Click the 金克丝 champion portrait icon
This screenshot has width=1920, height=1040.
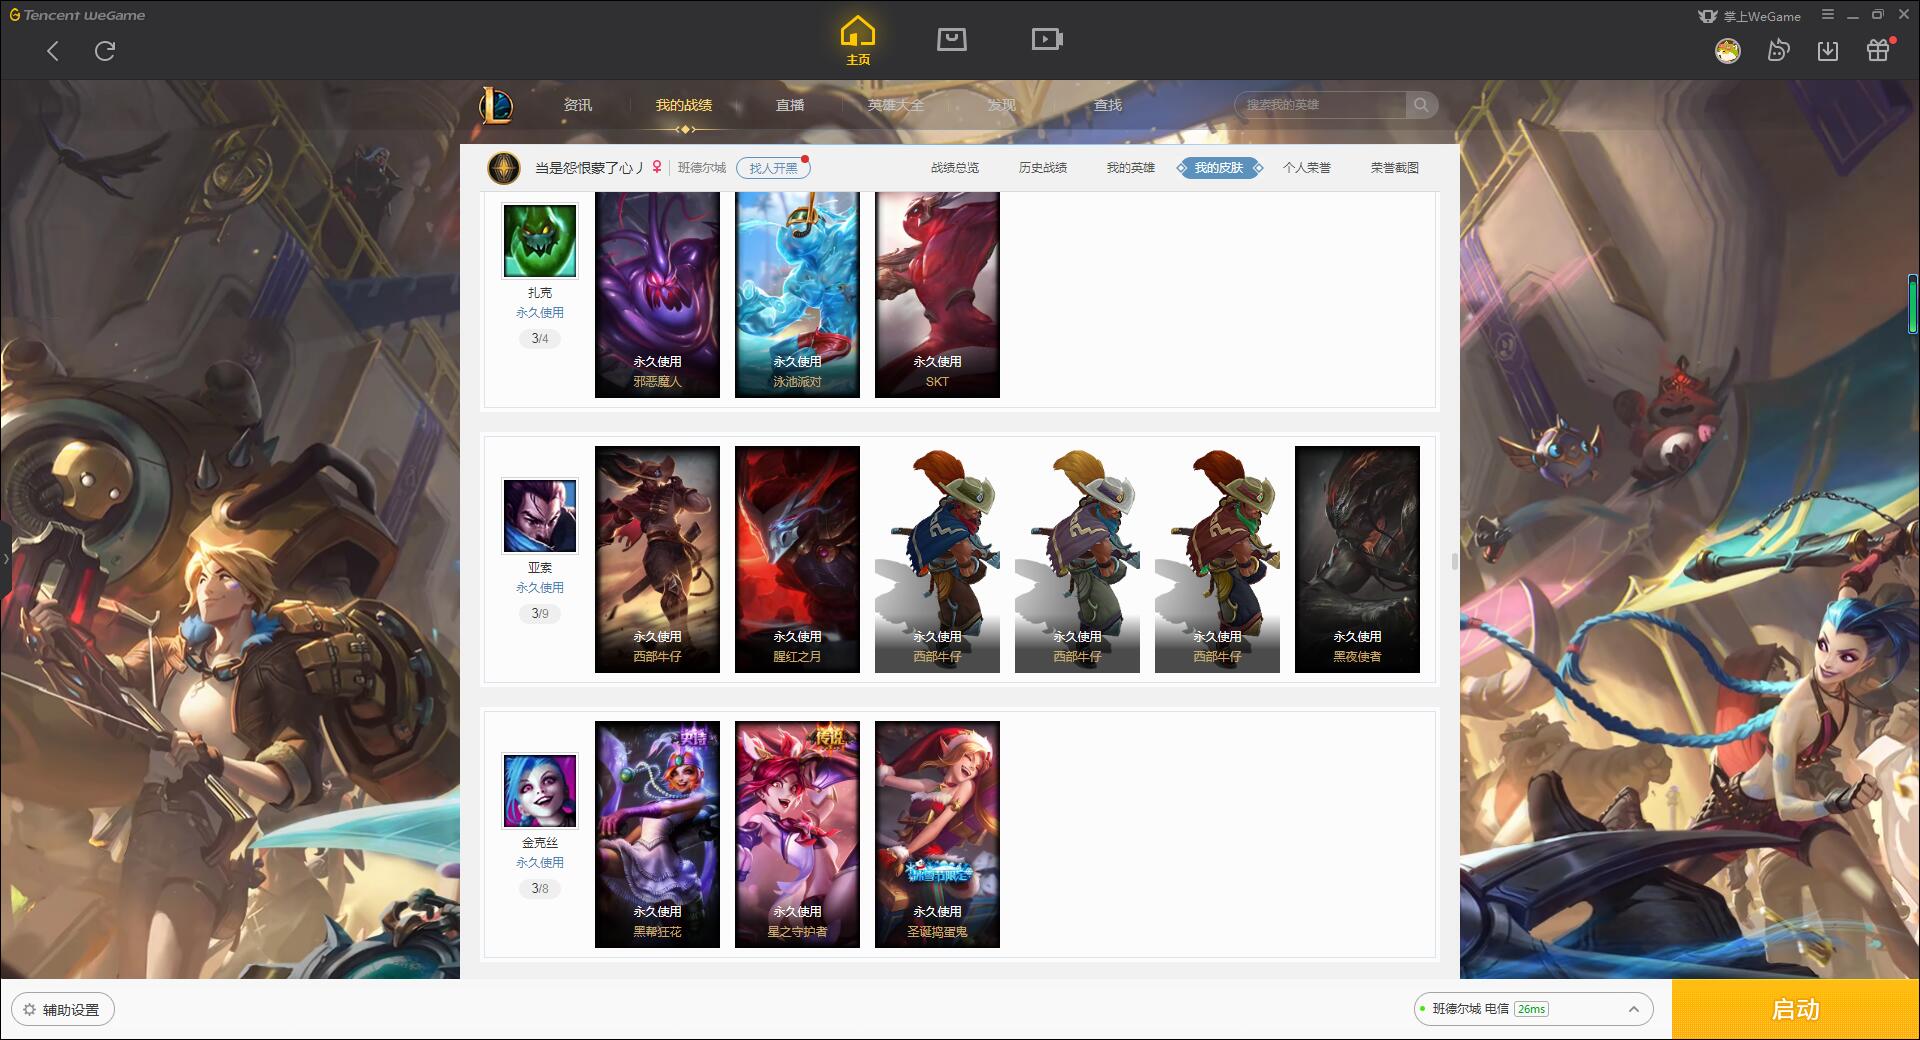(540, 791)
